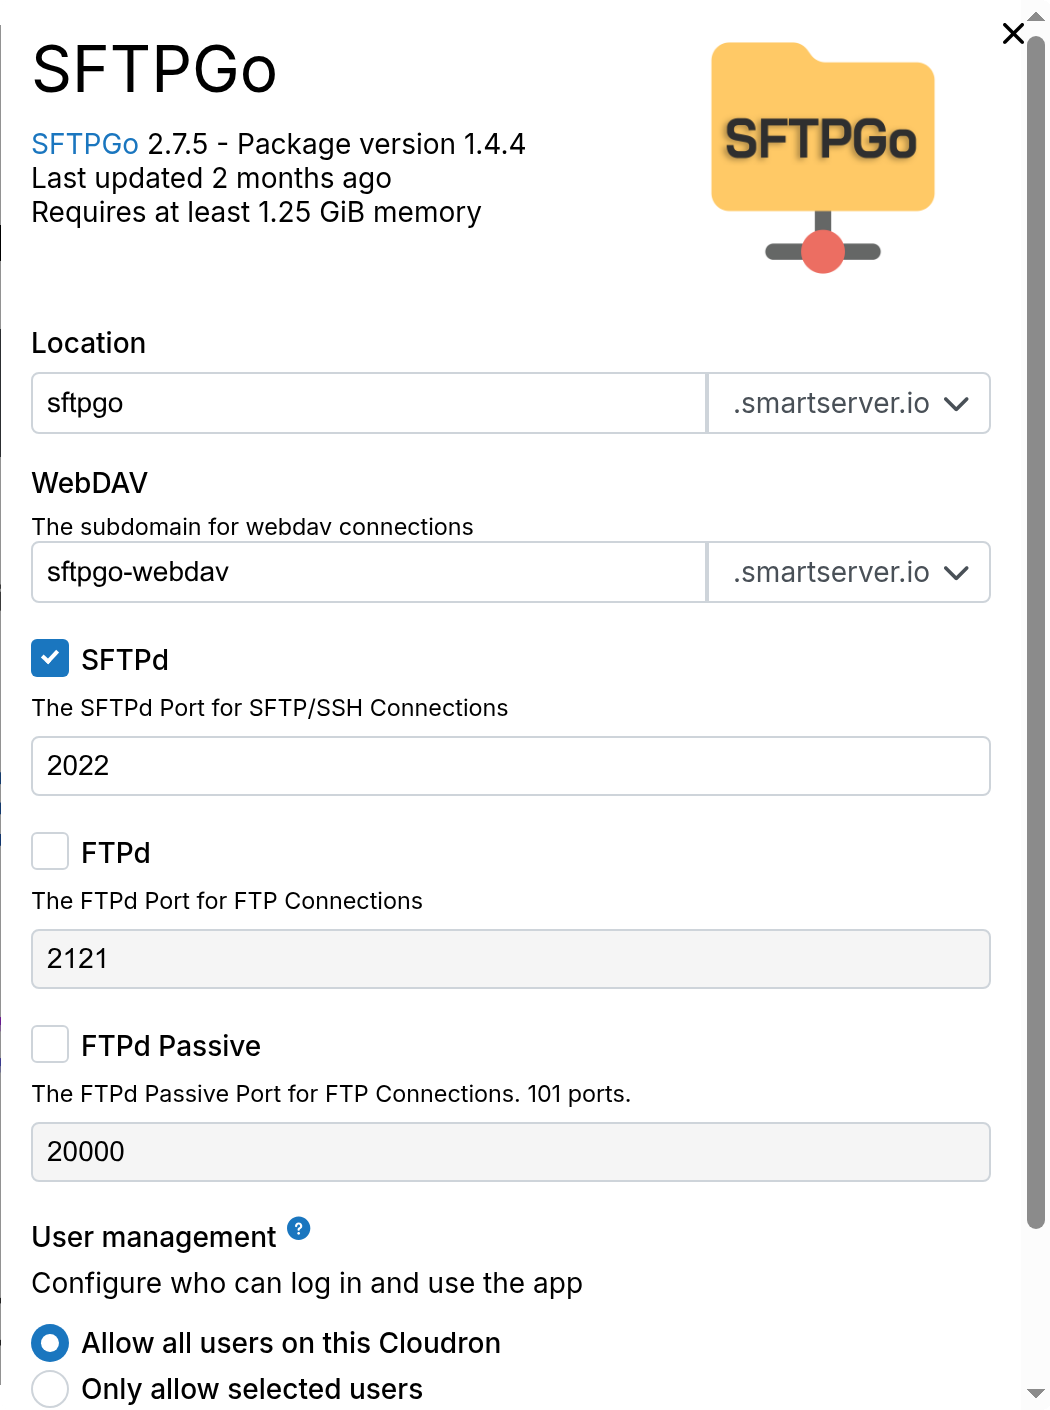Open the User management help icon
Viewport: 1050px width, 1410px height.
tap(299, 1228)
